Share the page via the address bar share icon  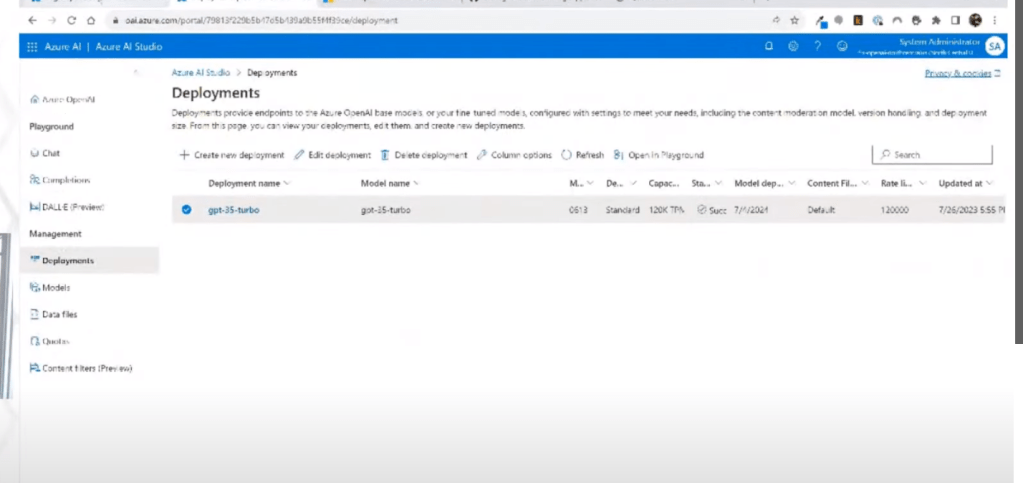(776, 20)
